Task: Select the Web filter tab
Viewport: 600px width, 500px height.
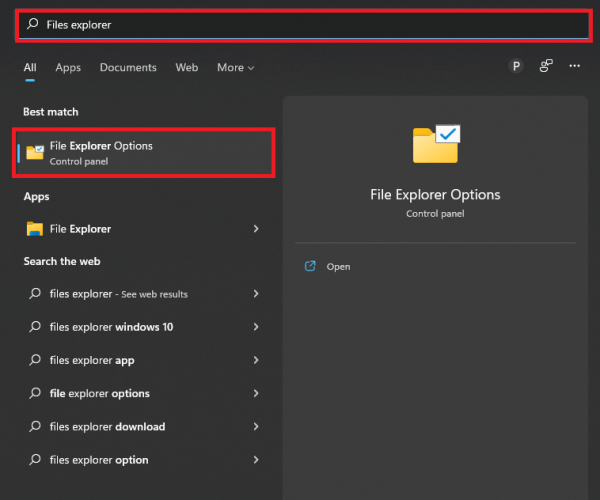Action: pos(187,68)
